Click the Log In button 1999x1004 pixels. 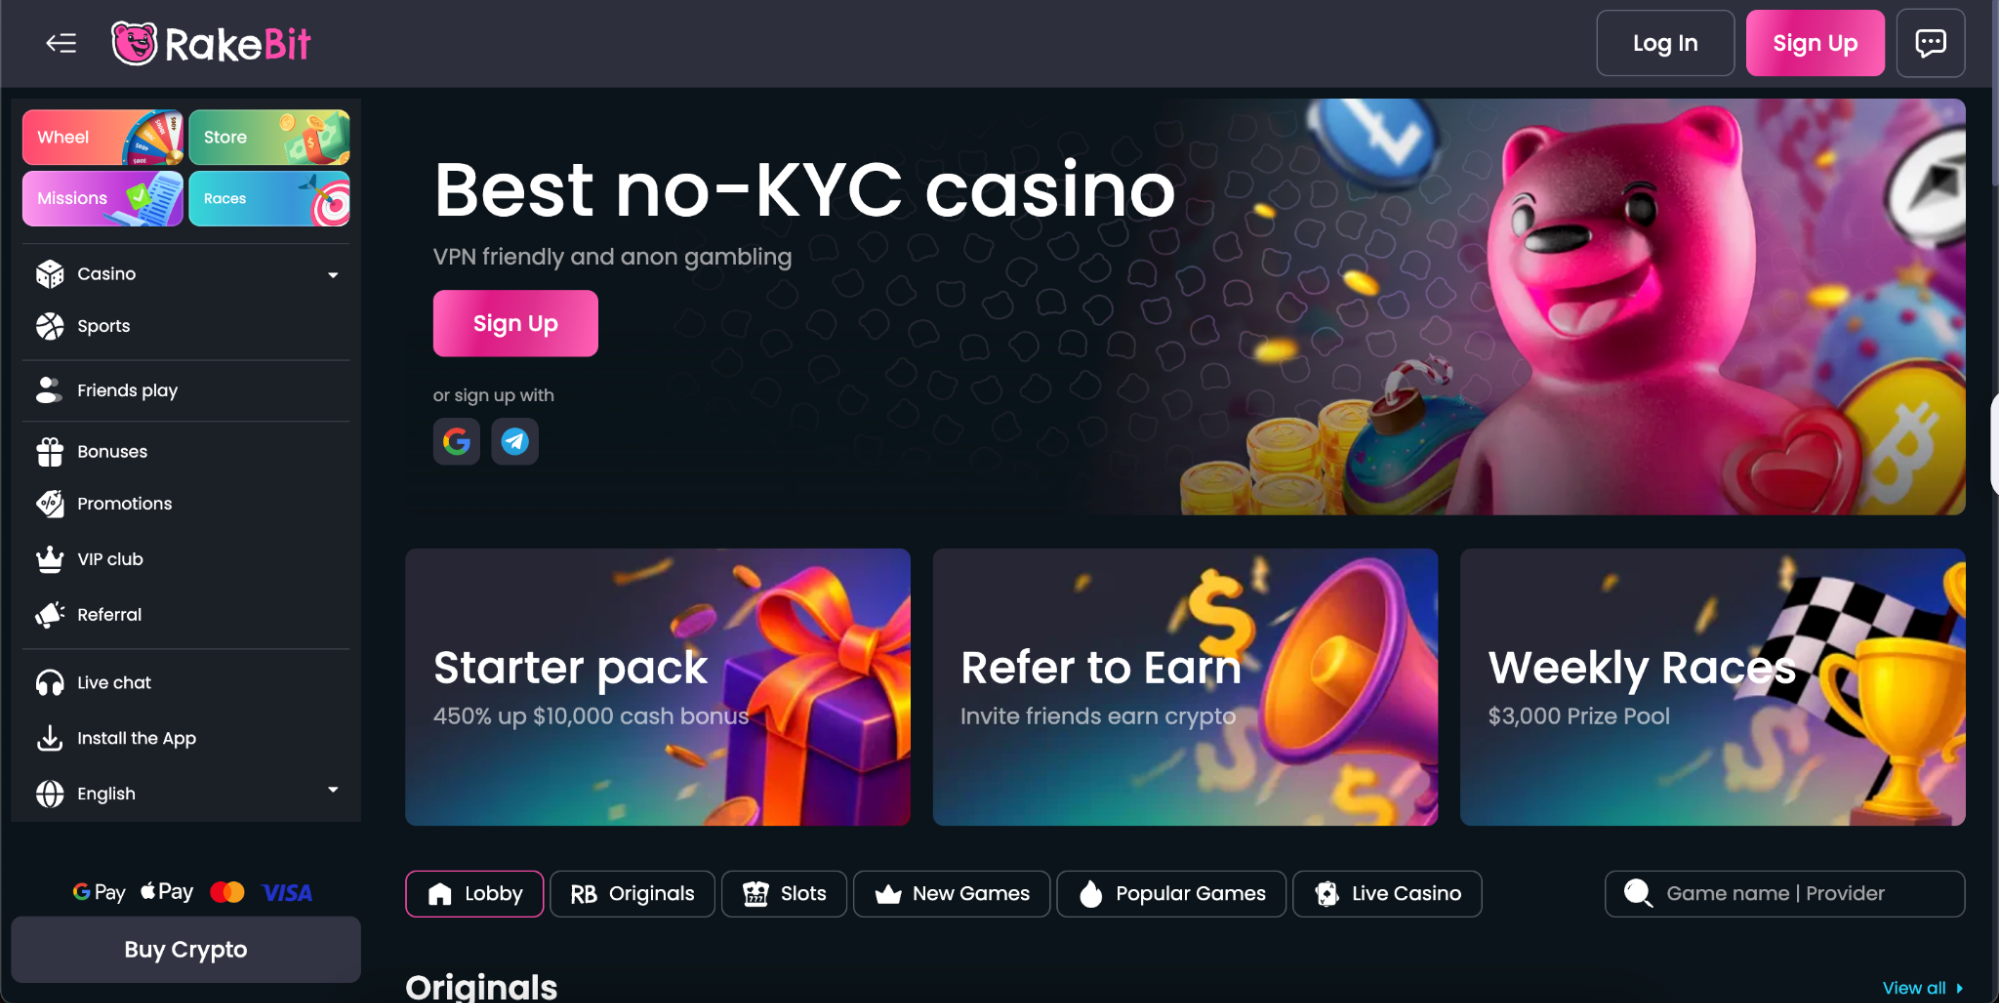[1665, 43]
